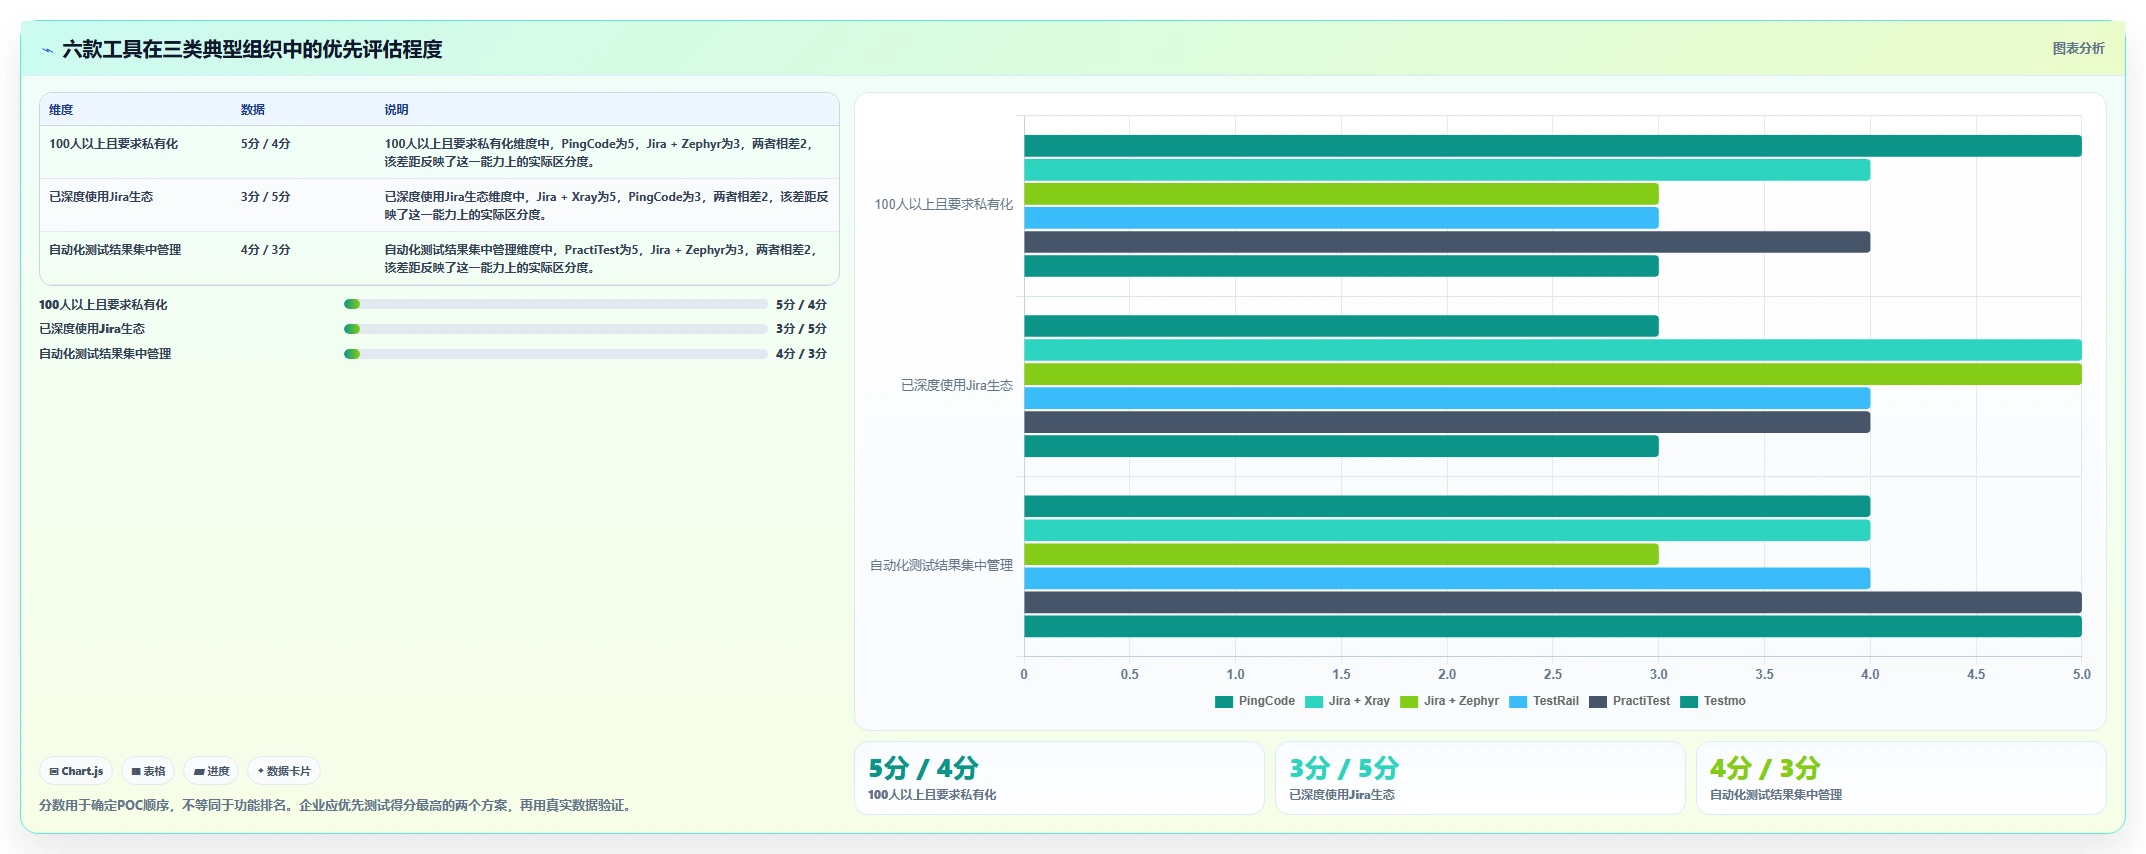The image size is (2146, 854).
Task: Click the 数据 column header
Action: coord(253,110)
